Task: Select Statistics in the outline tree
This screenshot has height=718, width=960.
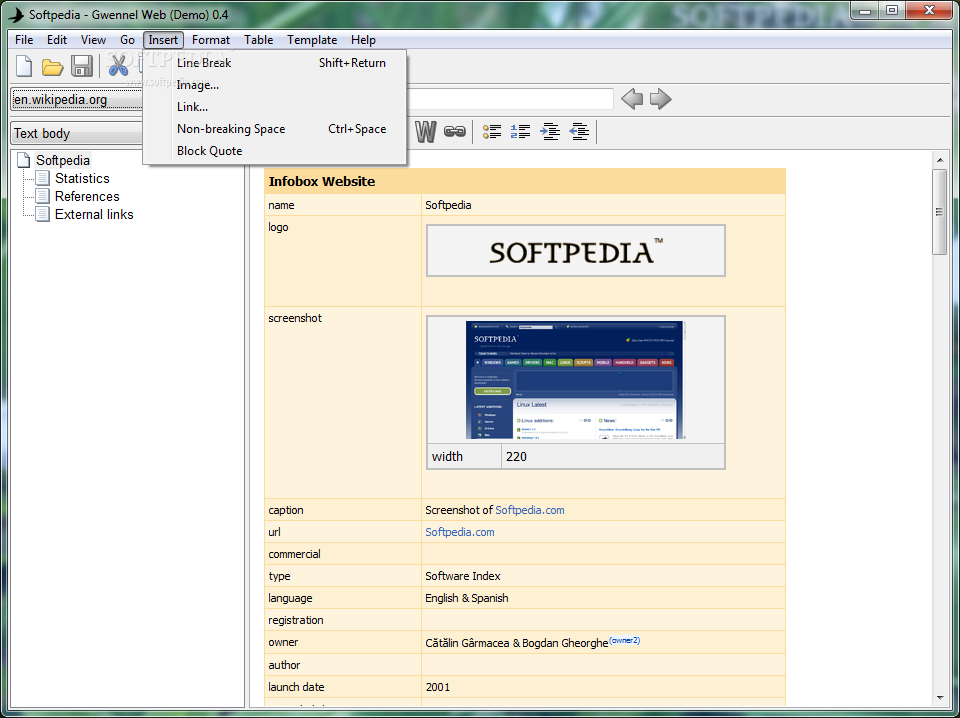Action: pyautogui.click(x=82, y=178)
